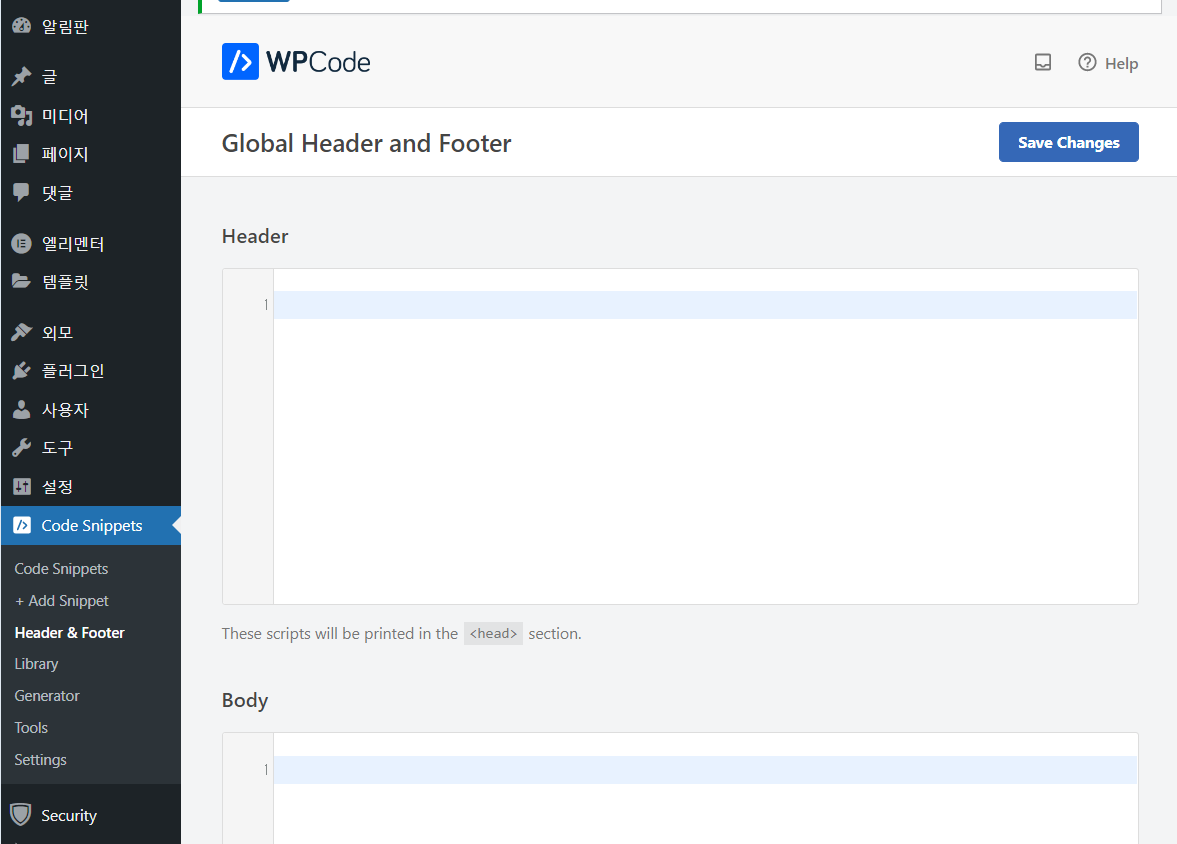Click the question mark Help icon
Screen dimensions: 1177x844
click(1087, 62)
